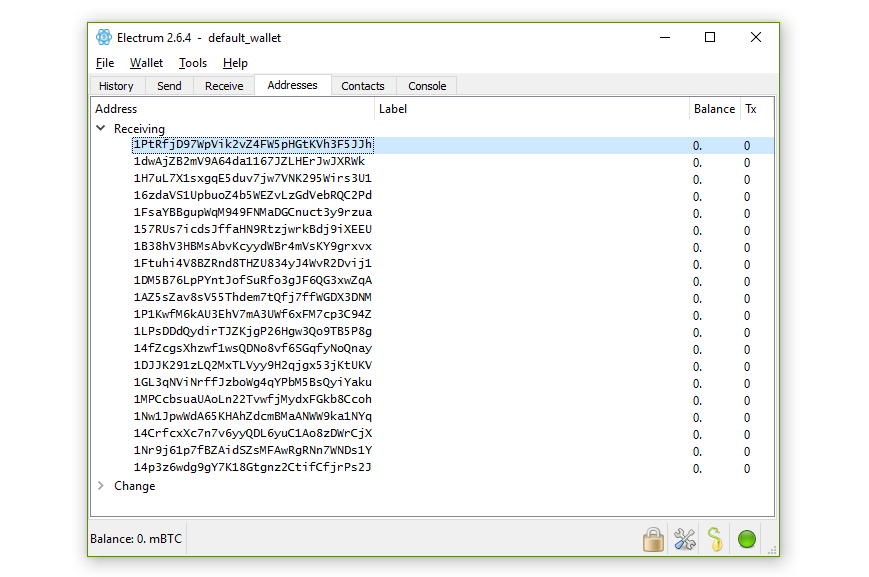Open the Wallet menu

(x=146, y=63)
